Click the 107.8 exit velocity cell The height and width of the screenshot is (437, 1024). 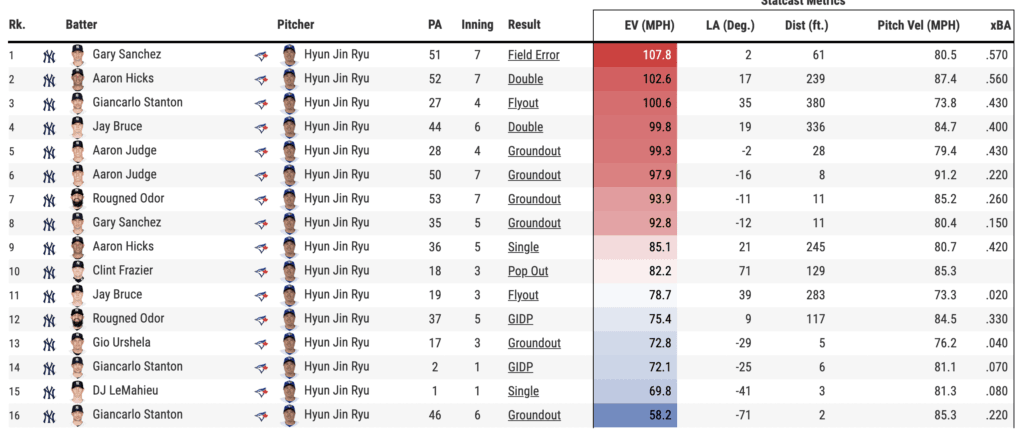click(x=635, y=55)
